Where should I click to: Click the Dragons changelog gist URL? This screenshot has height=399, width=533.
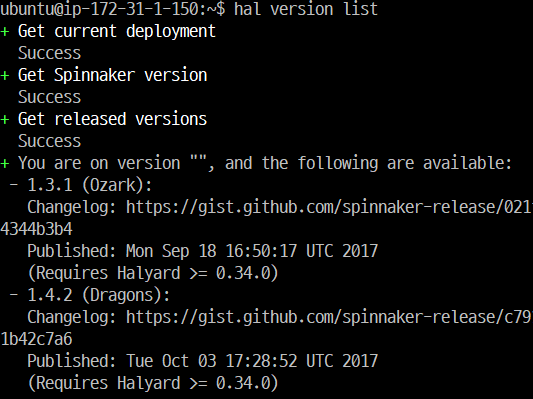329,317
